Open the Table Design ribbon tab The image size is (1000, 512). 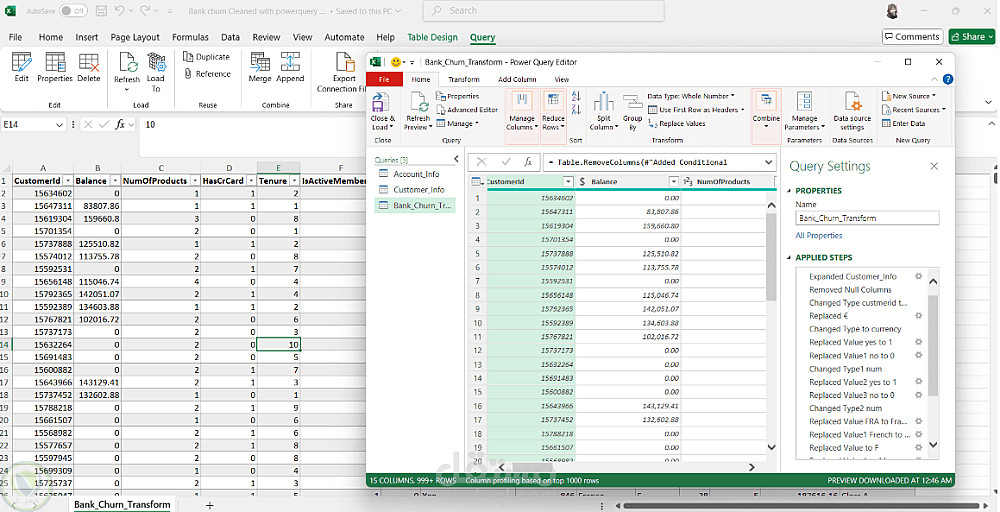tap(432, 37)
